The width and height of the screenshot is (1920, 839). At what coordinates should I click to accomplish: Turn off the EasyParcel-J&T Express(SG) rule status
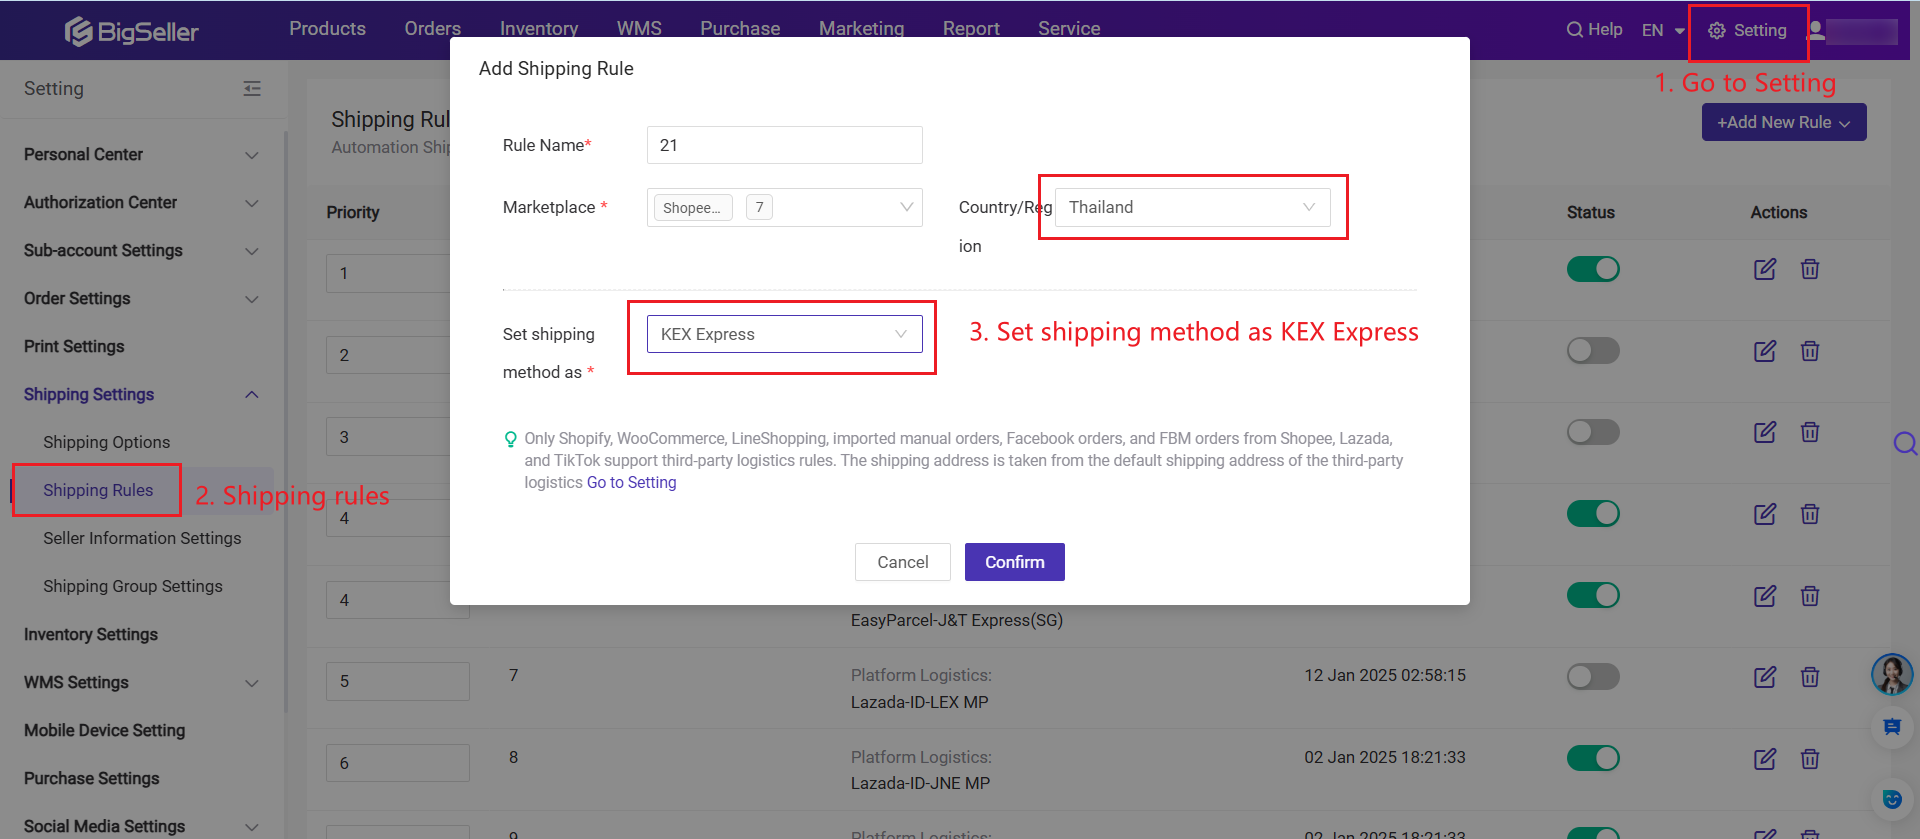[1593, 596]
